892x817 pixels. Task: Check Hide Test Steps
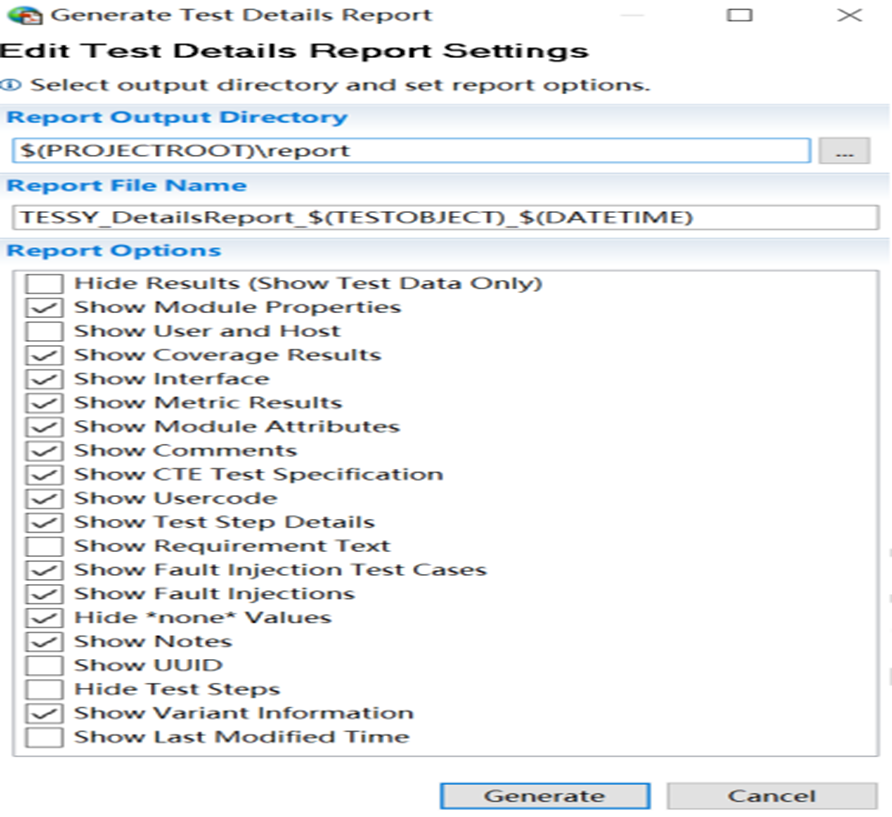click(x=44, y=690)
